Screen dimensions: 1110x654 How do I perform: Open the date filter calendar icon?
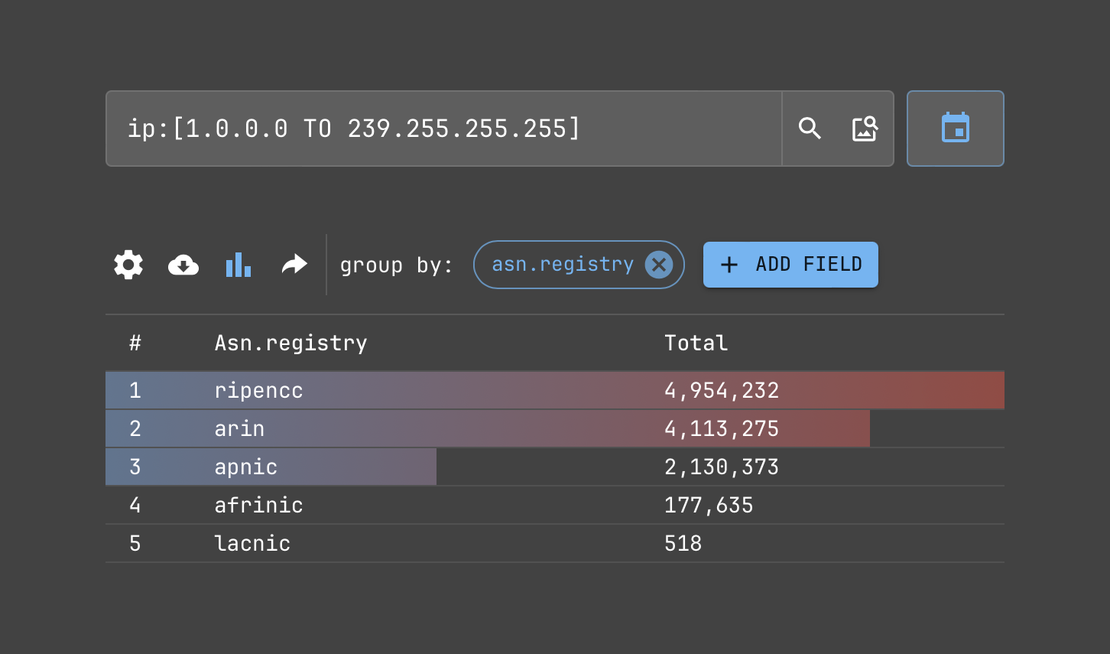(955, 128)
